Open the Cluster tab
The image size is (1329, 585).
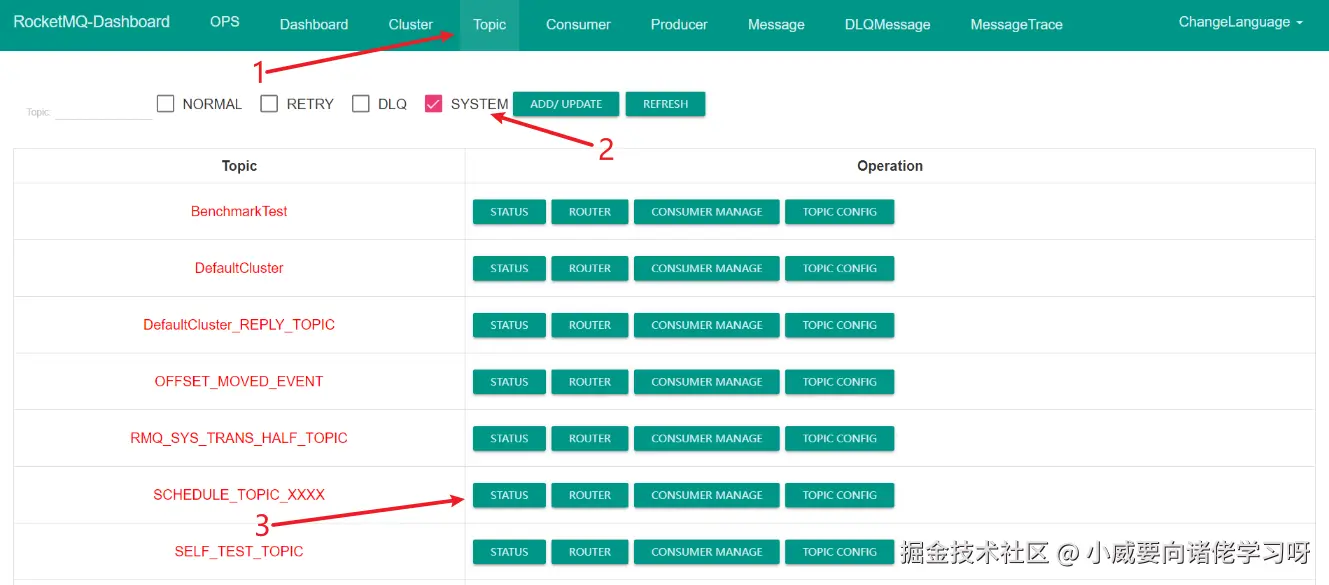(410, 25)
